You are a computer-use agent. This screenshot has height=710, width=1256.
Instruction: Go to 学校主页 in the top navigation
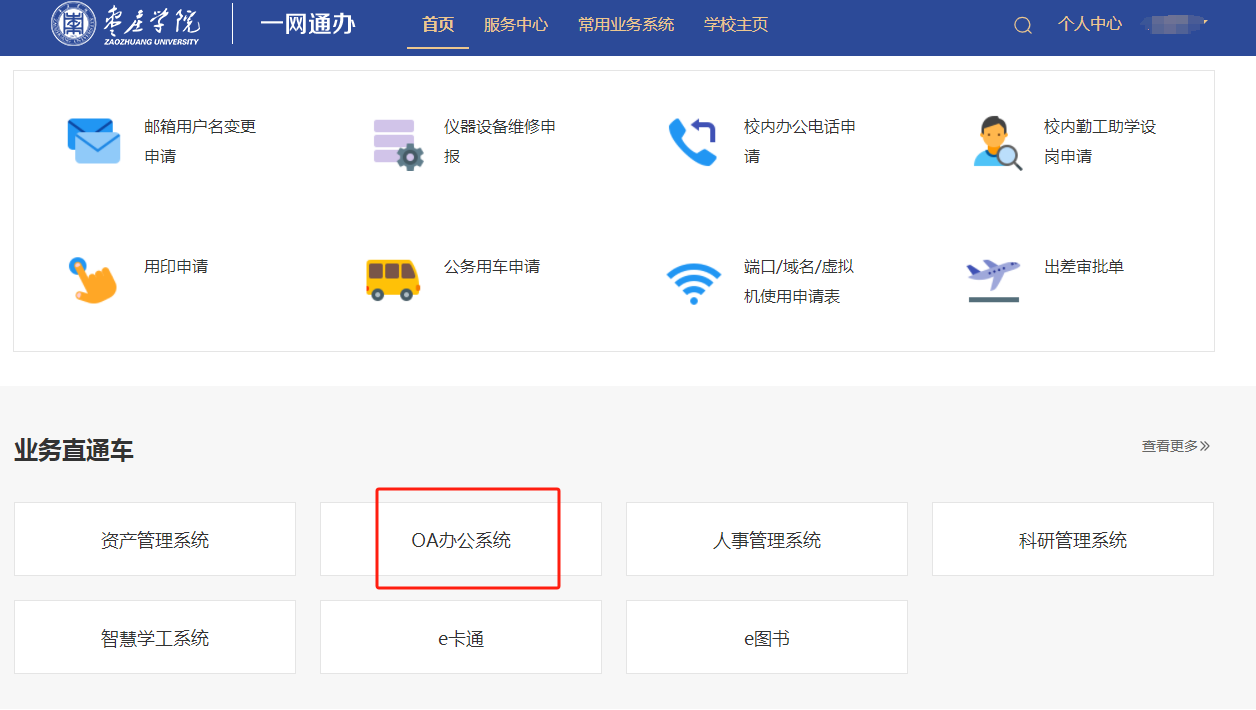736,25
